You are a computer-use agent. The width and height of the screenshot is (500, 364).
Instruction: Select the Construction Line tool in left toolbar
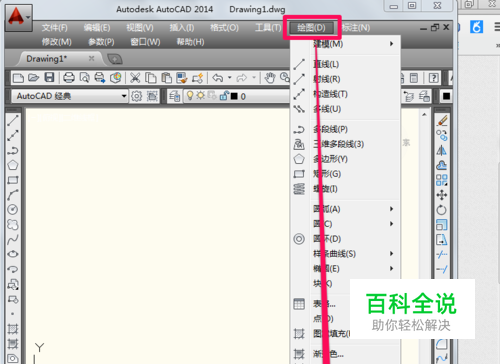point(13,135)
